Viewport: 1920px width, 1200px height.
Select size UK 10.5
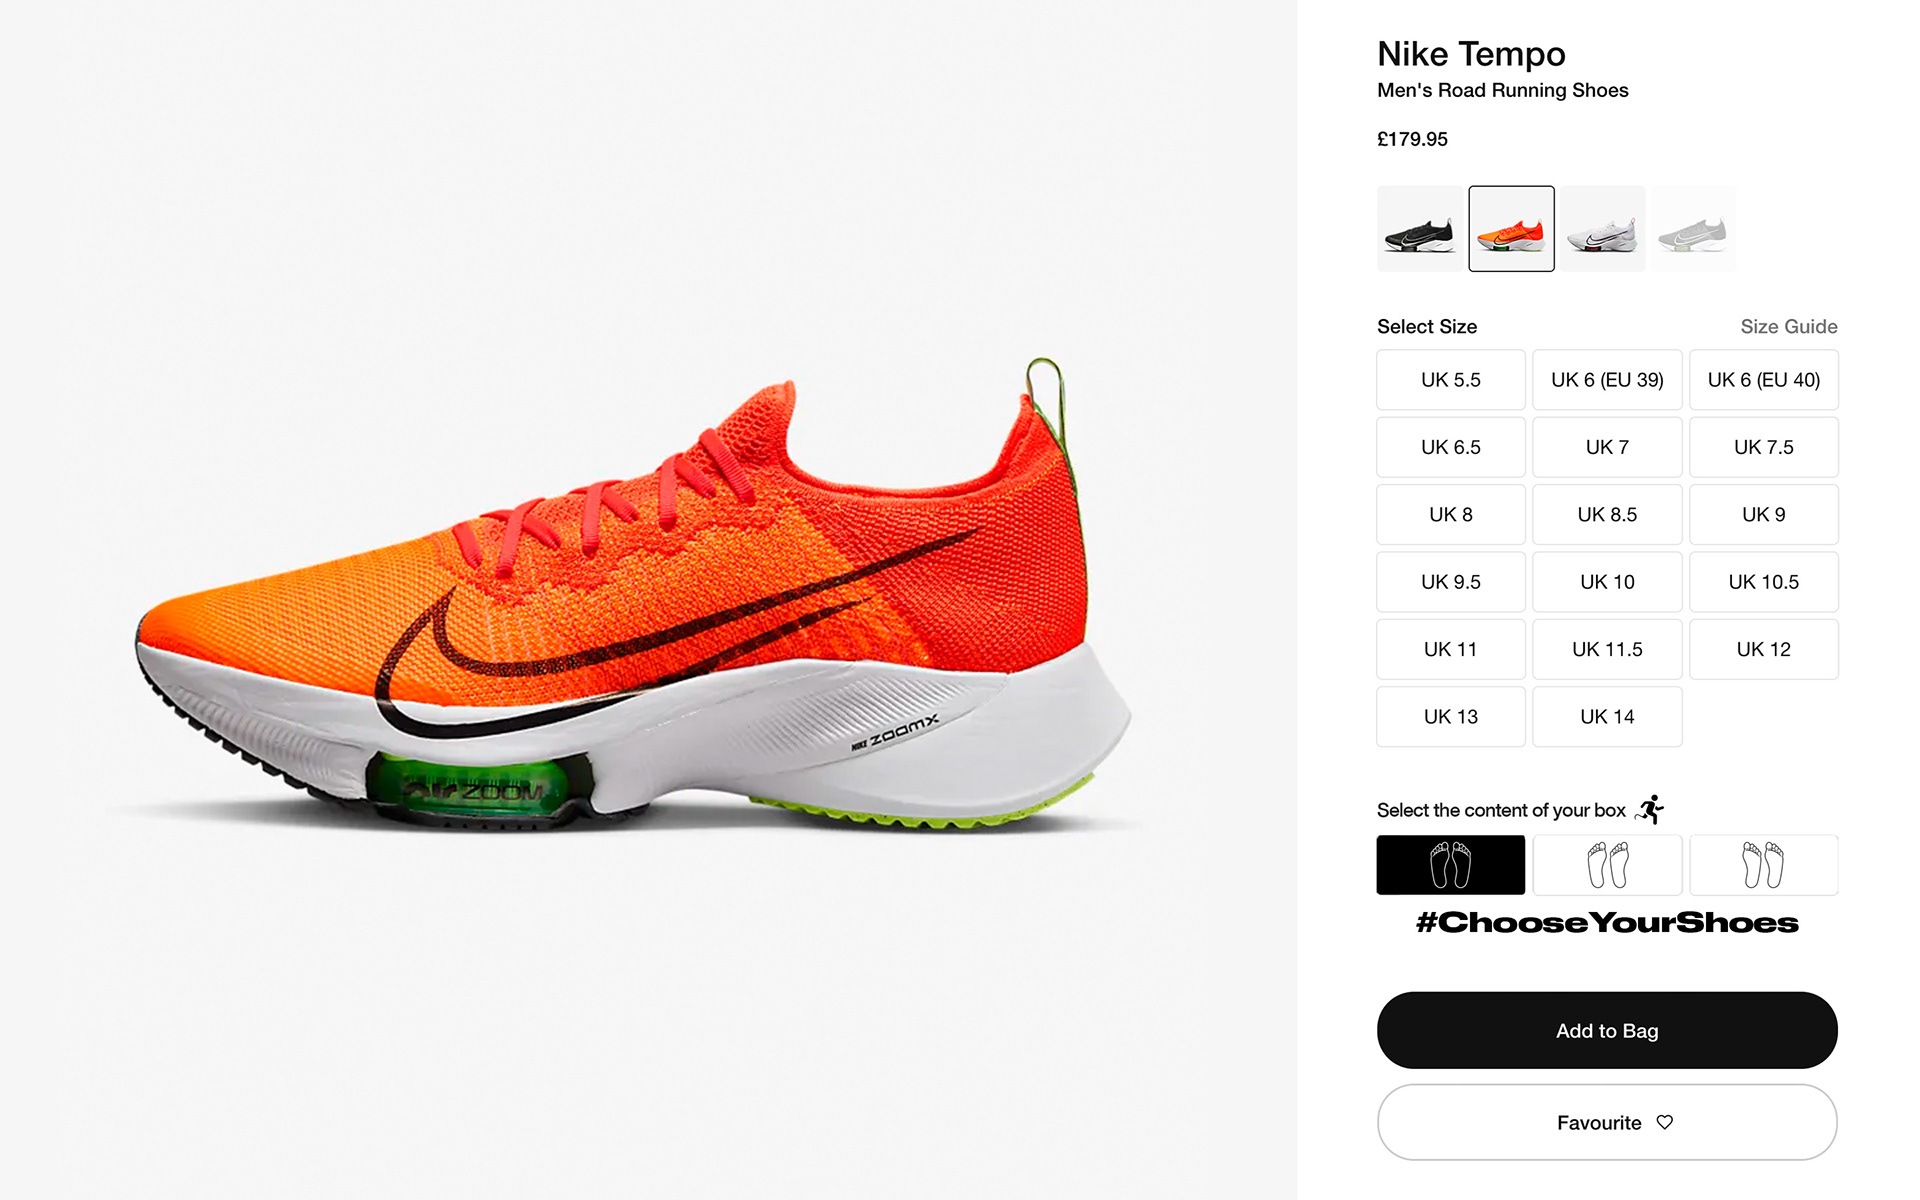pyautogui.click(x=1764, y=582)
